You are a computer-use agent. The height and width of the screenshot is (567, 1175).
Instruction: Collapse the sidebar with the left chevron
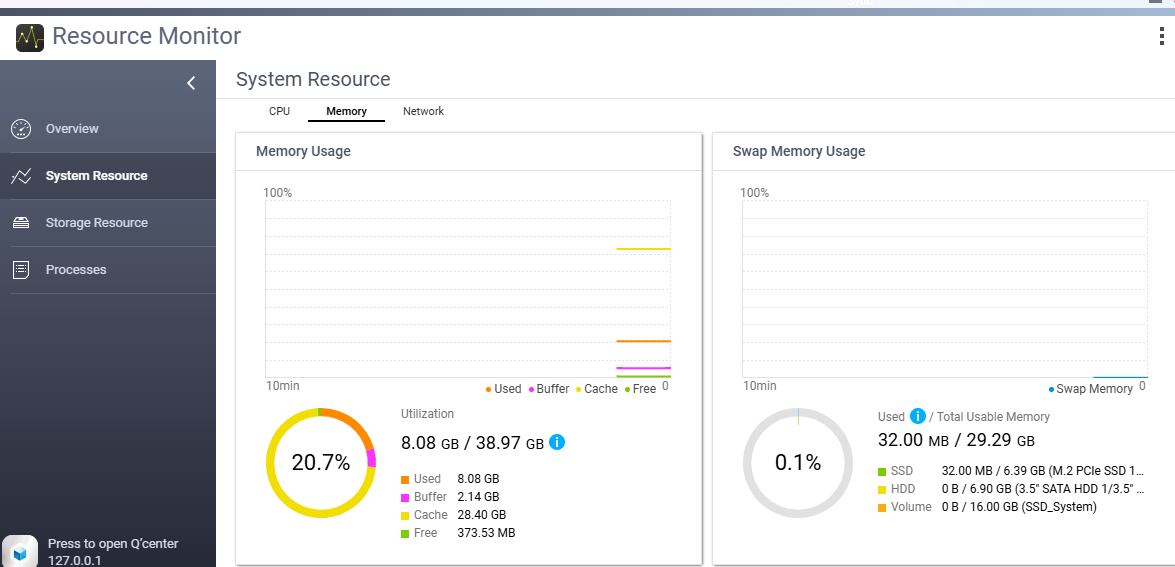(191, 83)
